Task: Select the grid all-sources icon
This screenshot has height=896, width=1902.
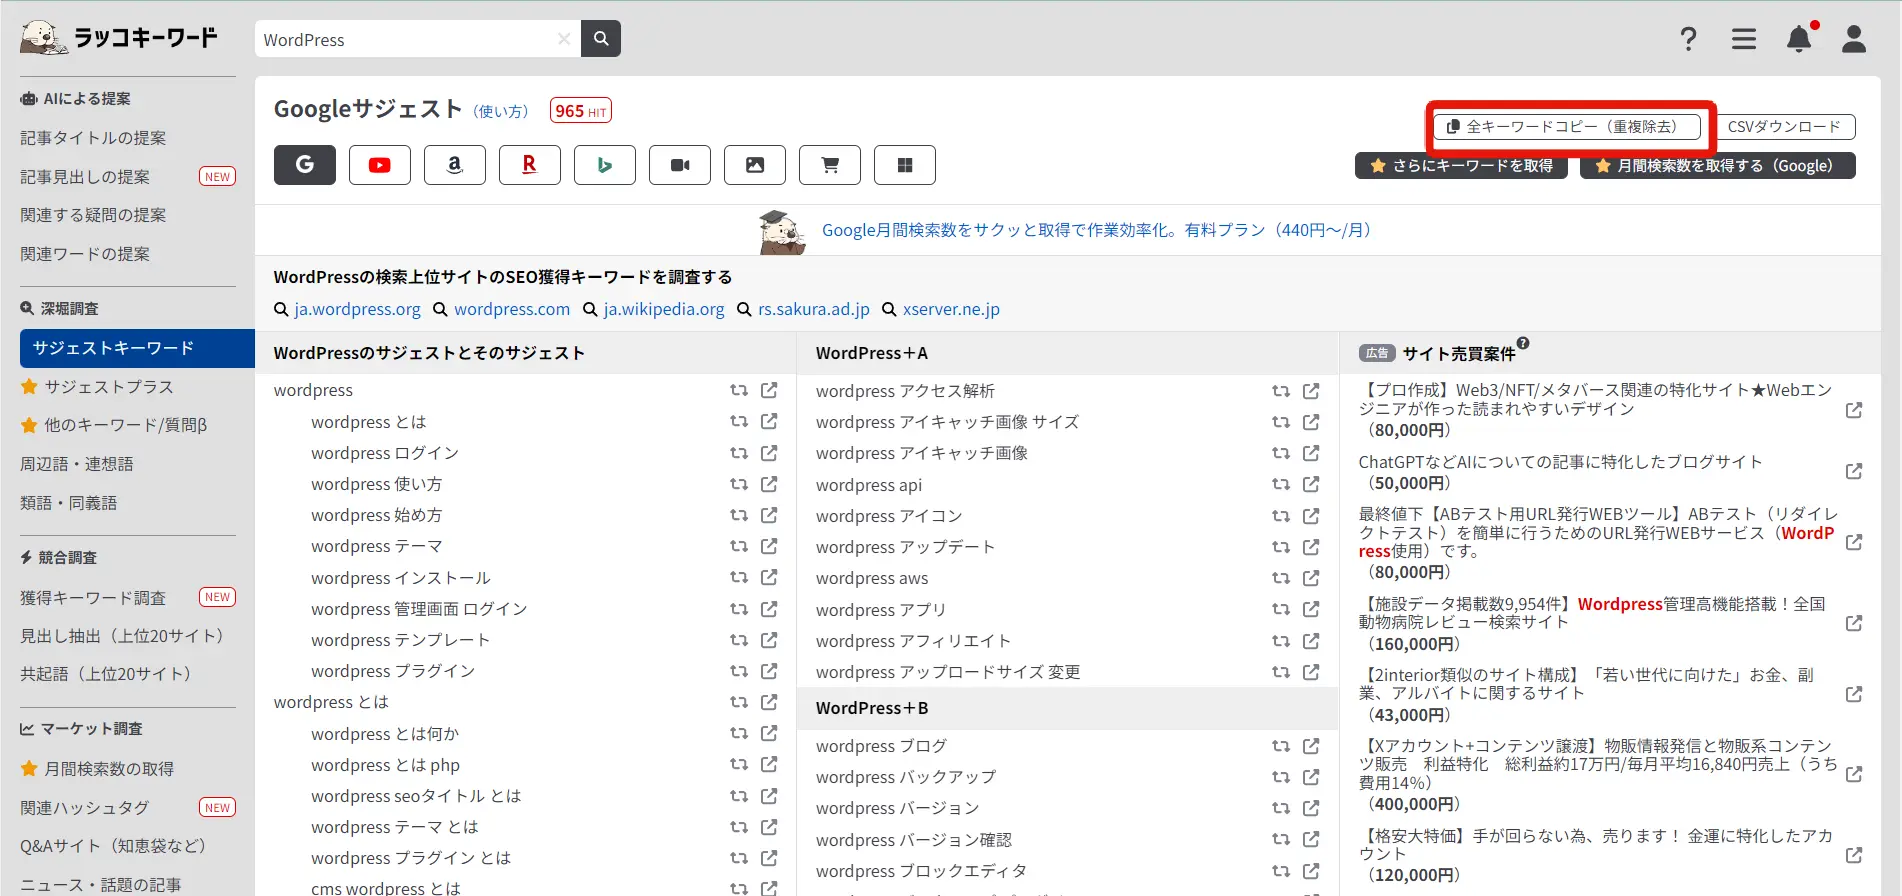Action: click(905, 165)
